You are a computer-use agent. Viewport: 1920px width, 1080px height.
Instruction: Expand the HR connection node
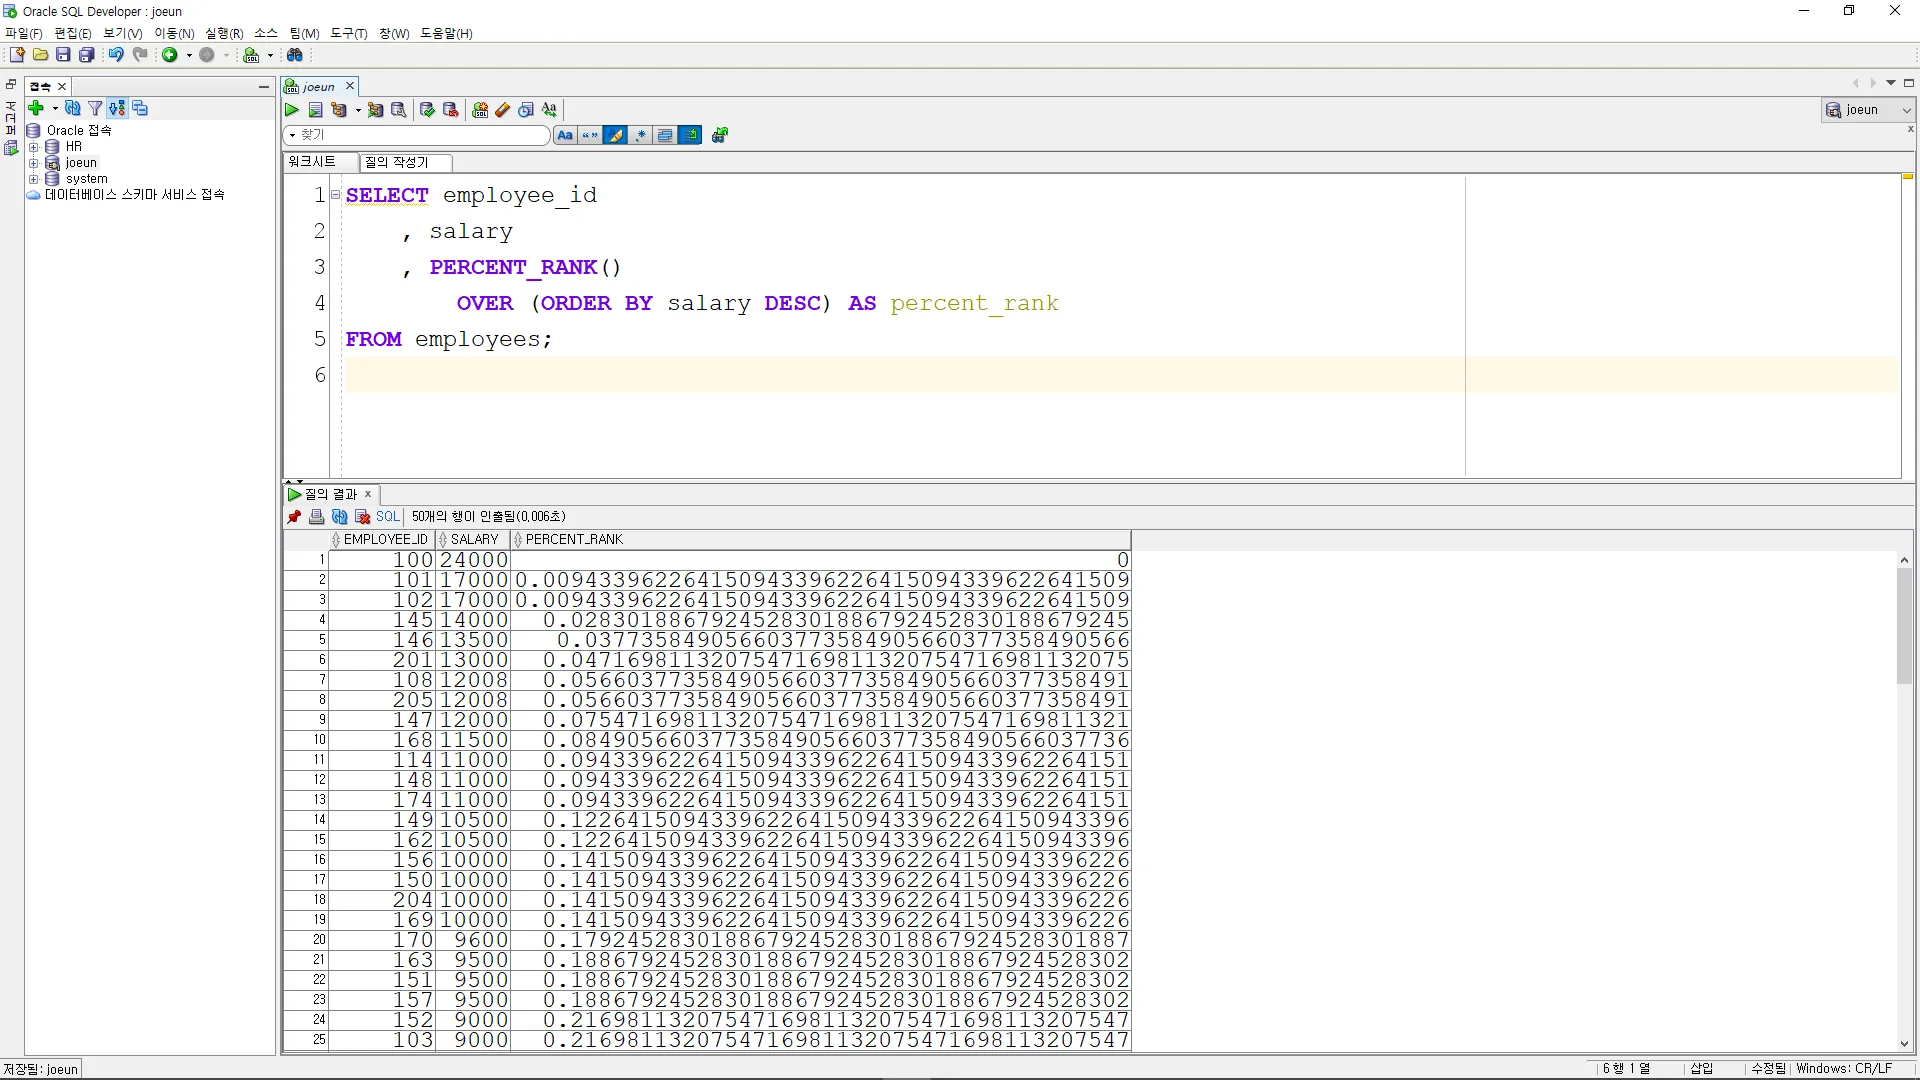pyautogui.click(x=33, y=147)
